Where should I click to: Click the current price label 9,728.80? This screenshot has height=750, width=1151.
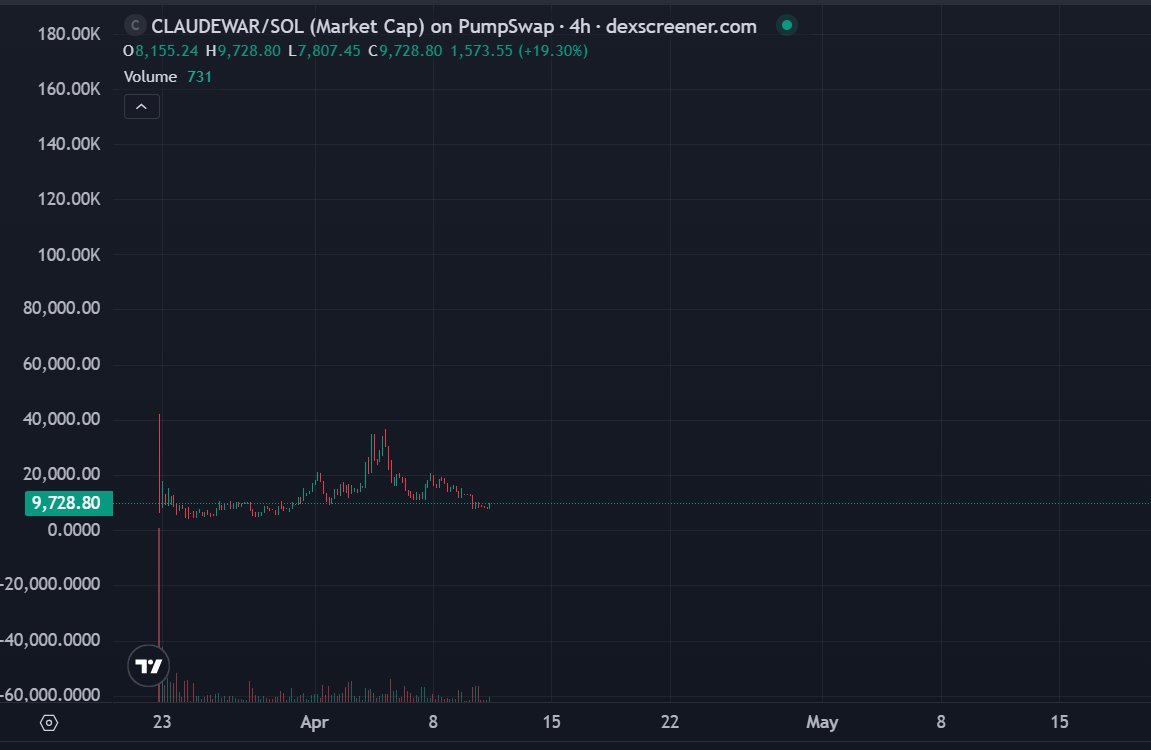click(68, 503)
